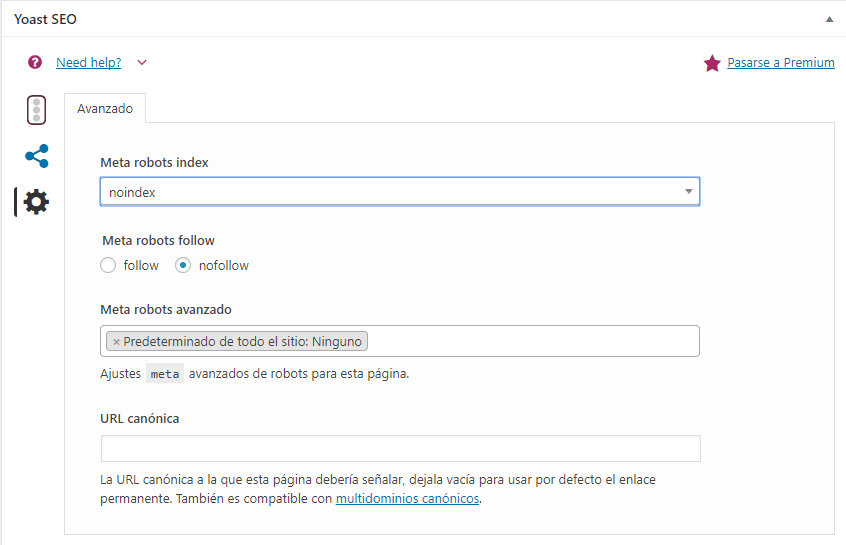The height and width of the screenshot is (545, 846).
Task: Expand the Need help chevron
Action: click(x=142, y=63)
